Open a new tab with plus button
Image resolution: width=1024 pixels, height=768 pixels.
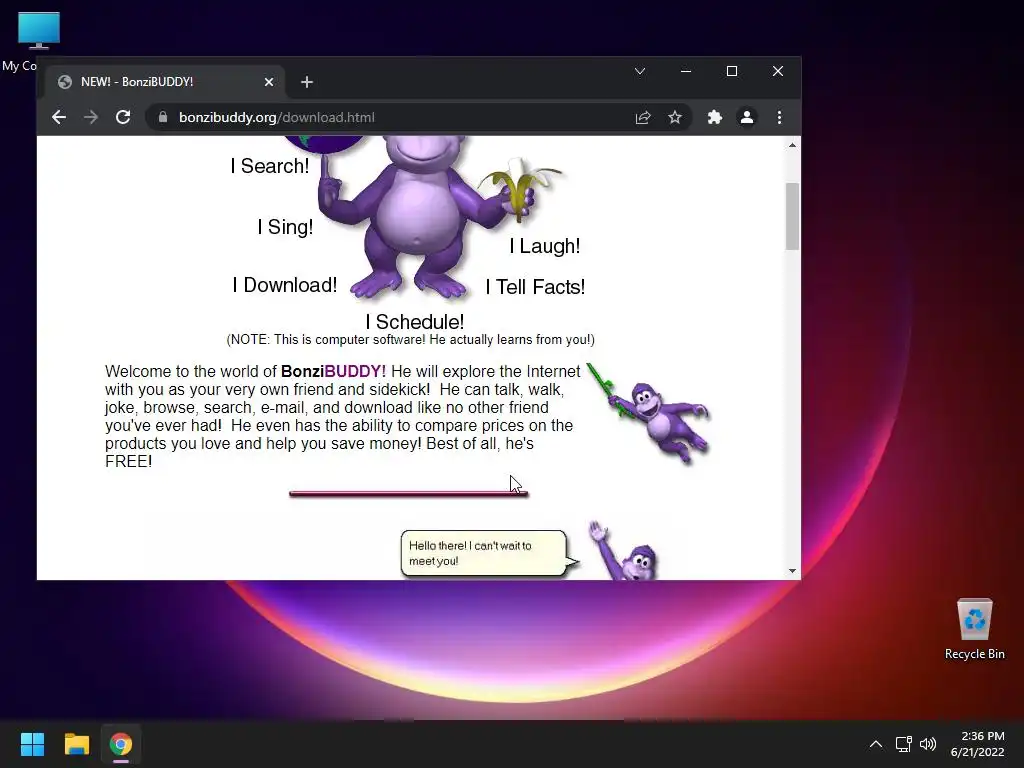pos(307,82)
